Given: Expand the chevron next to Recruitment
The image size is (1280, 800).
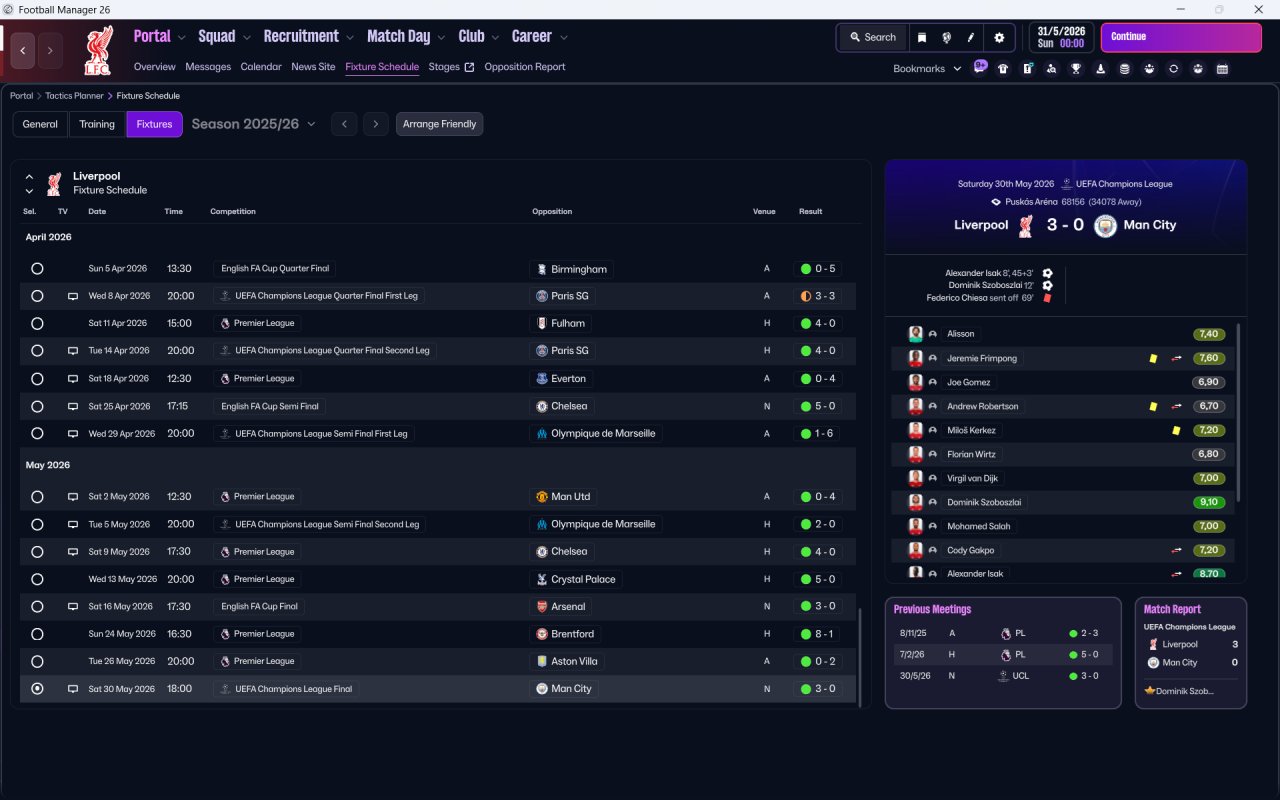Looking at the screenshot, I should pyautogui.click(x=350, y=37).
